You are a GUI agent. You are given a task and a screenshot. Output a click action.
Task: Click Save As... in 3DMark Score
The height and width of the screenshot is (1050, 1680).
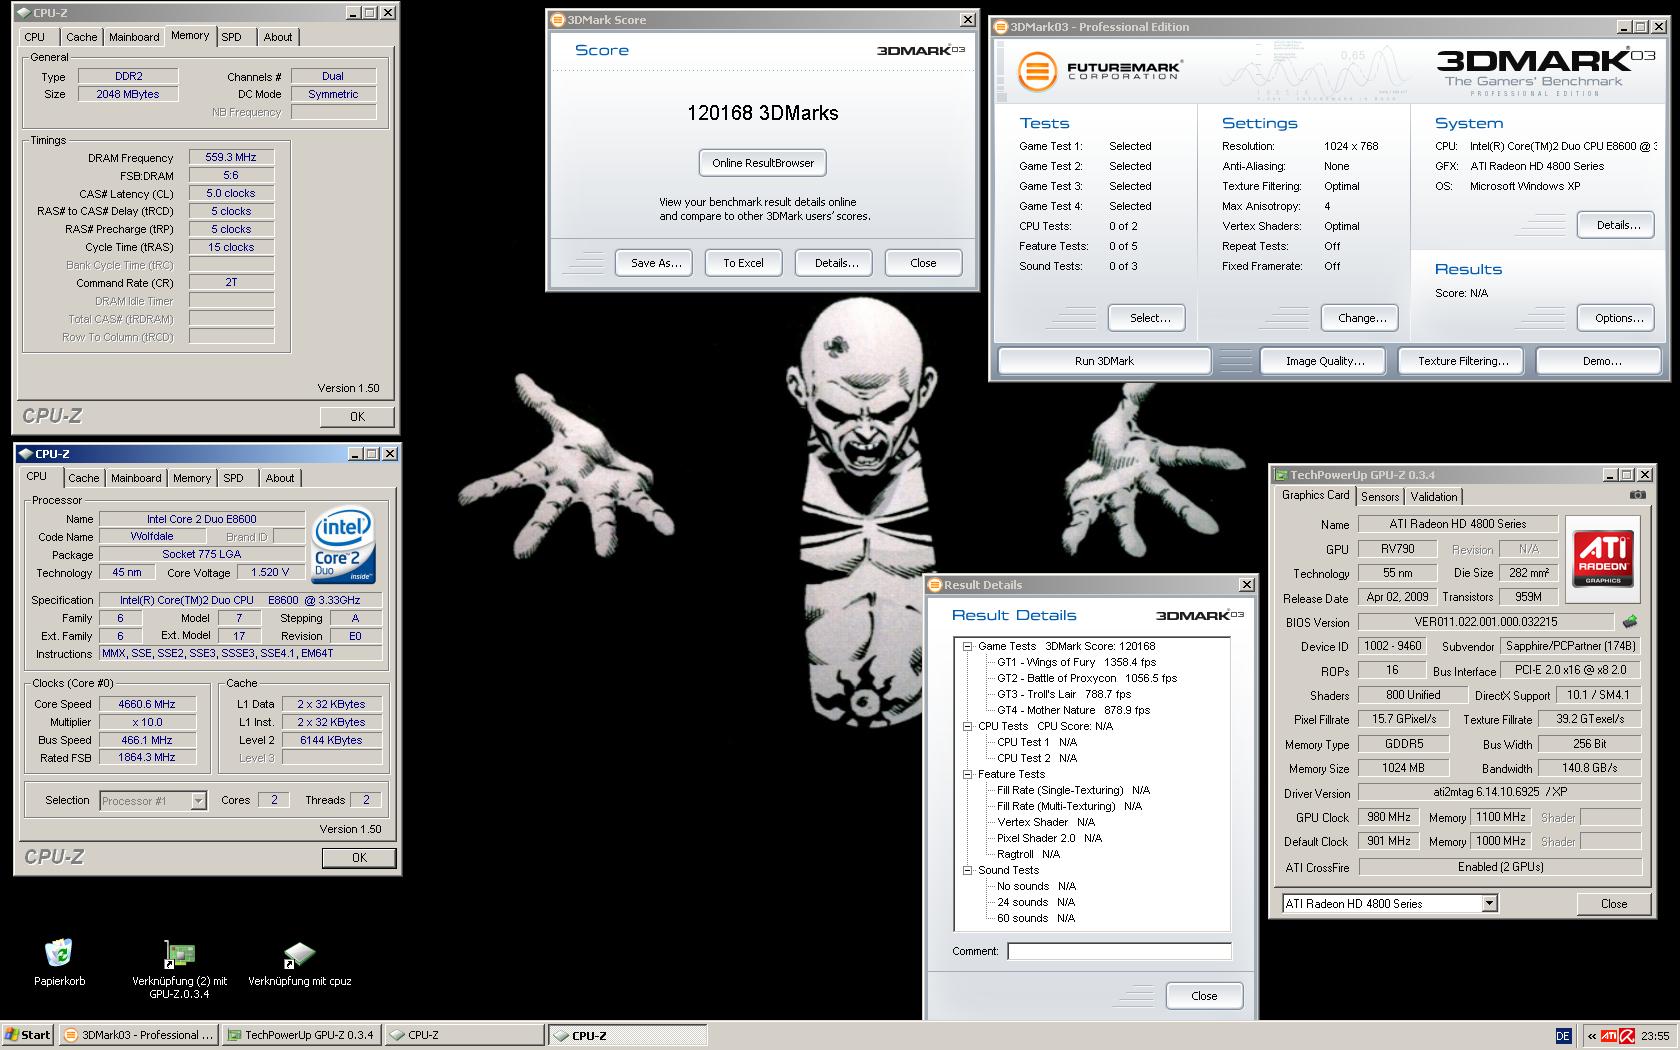click(656, 263)
